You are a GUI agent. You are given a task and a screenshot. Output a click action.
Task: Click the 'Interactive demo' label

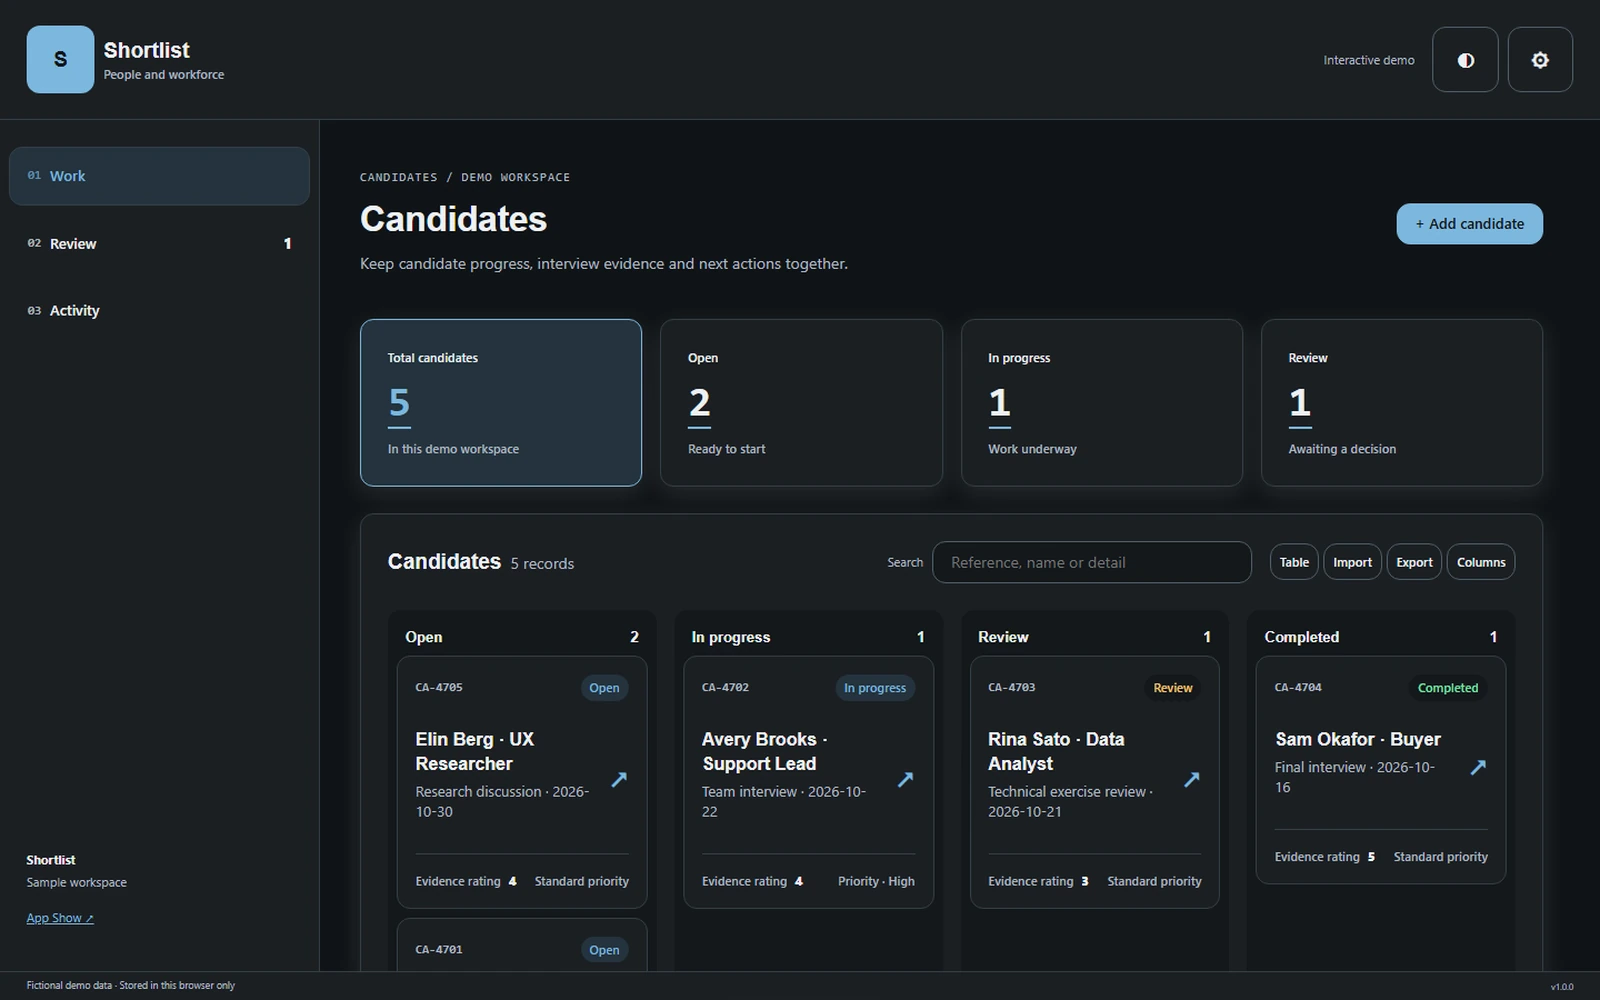(x=1369, y=60)
